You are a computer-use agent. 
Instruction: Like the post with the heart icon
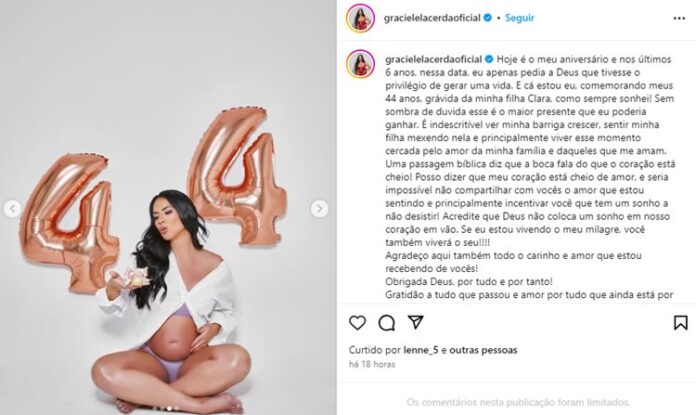(357, 323)
